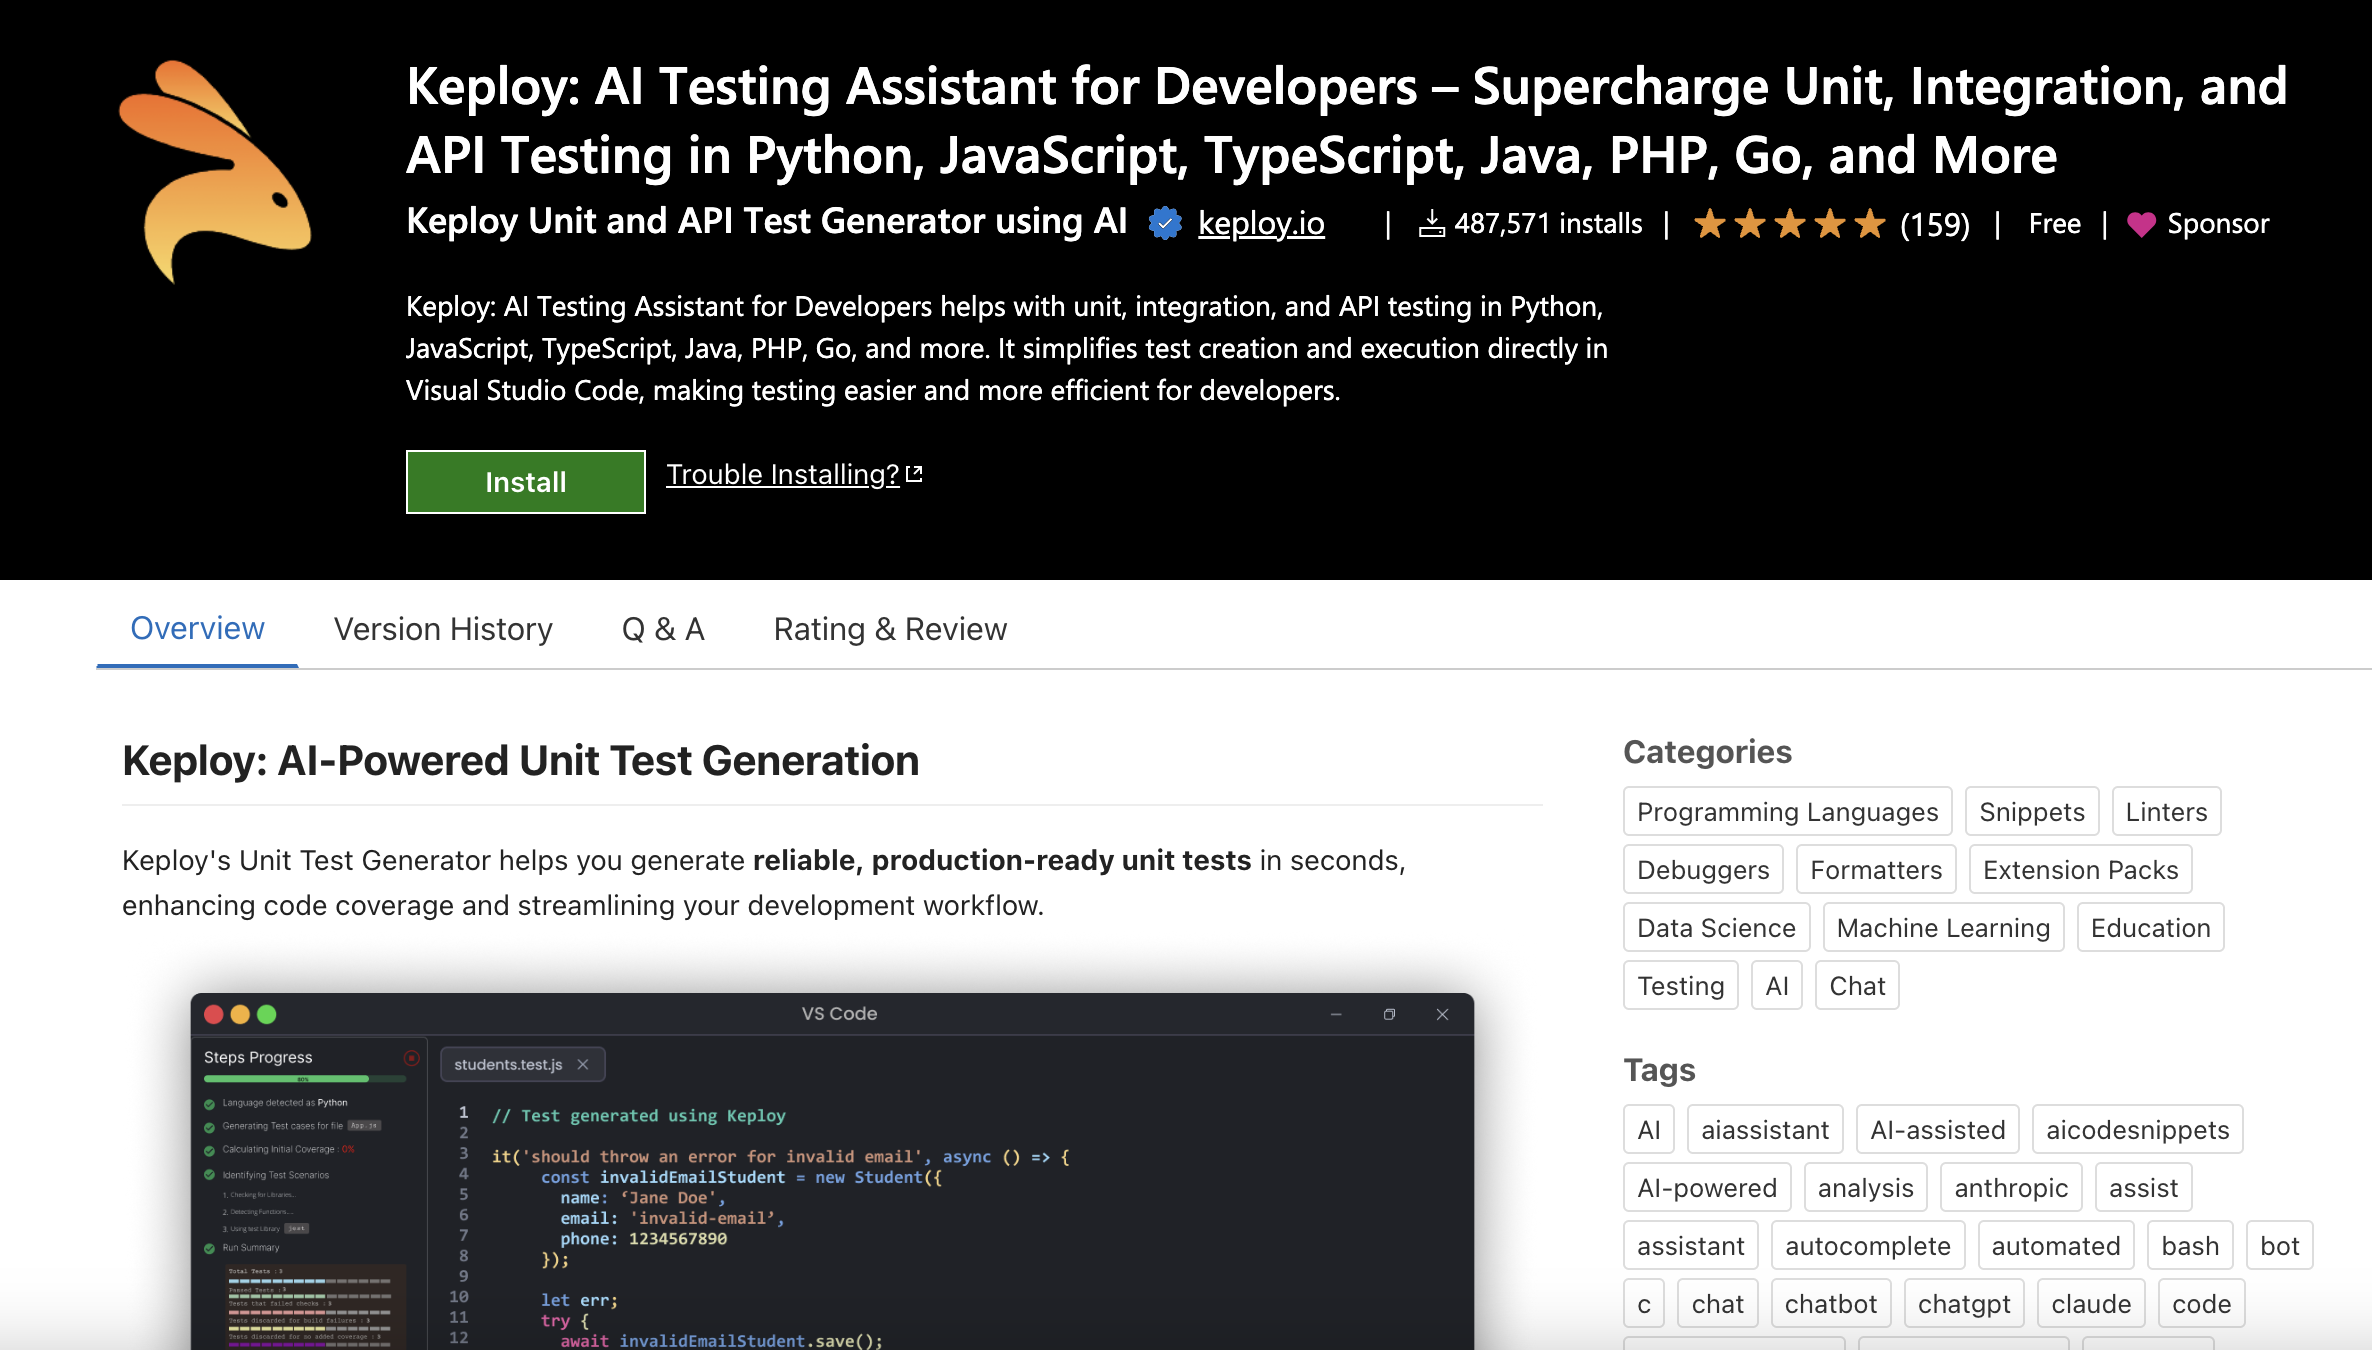
Task: Open the autocomplete tag
Action: click(1867, 1246)
